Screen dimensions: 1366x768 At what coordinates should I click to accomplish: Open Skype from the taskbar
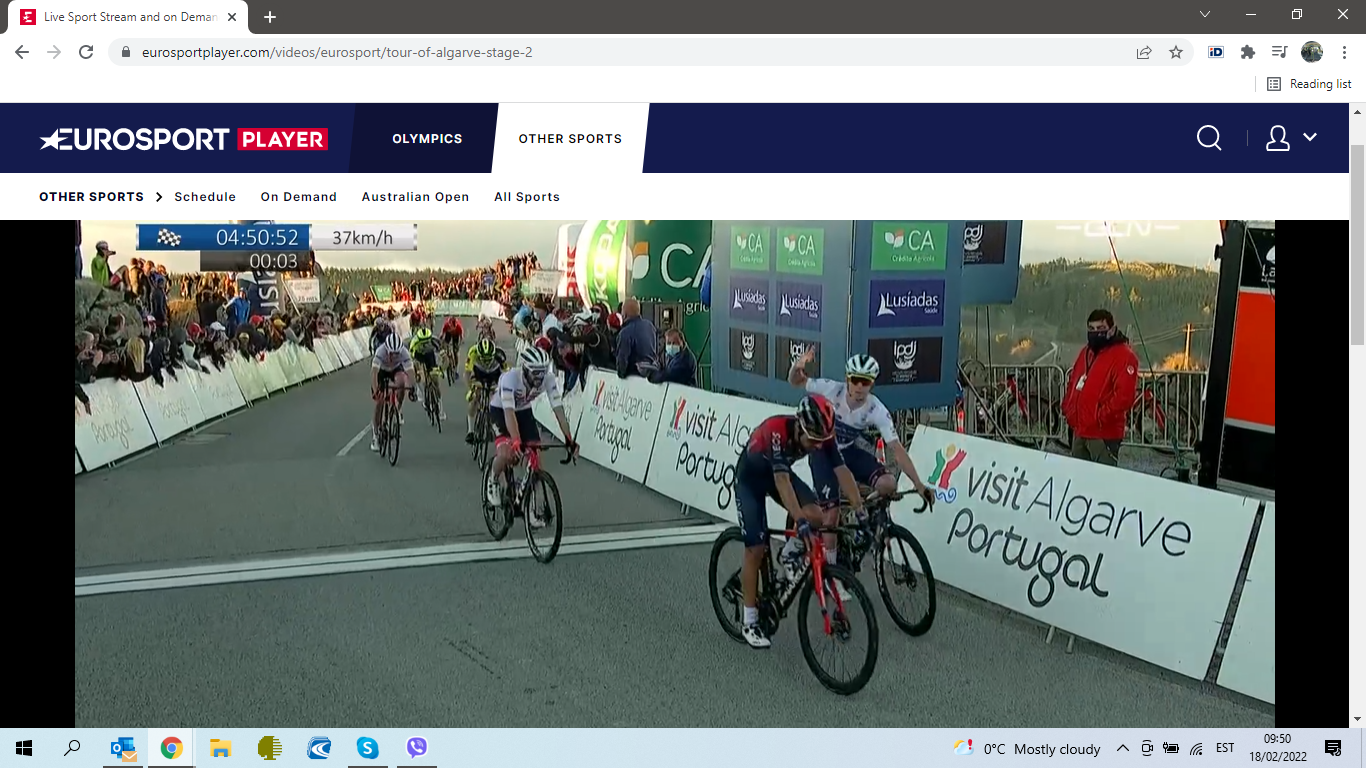point(367,748)
